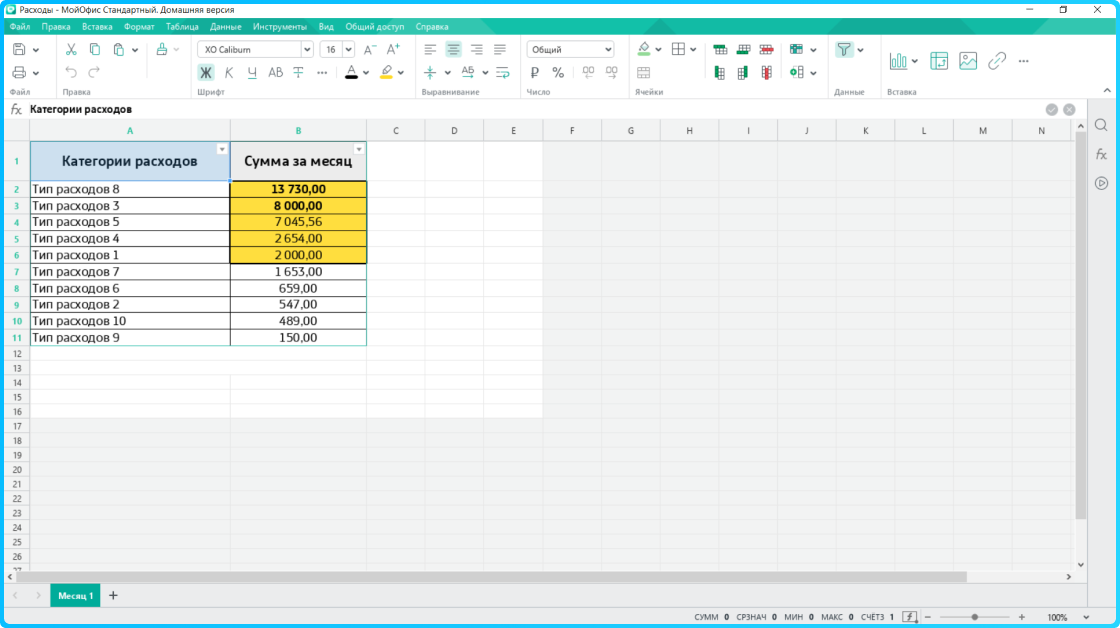The height and width of the screenshot is (628, 1120).
Task: Open the Общий доступ menu
Action: [375, 26]
